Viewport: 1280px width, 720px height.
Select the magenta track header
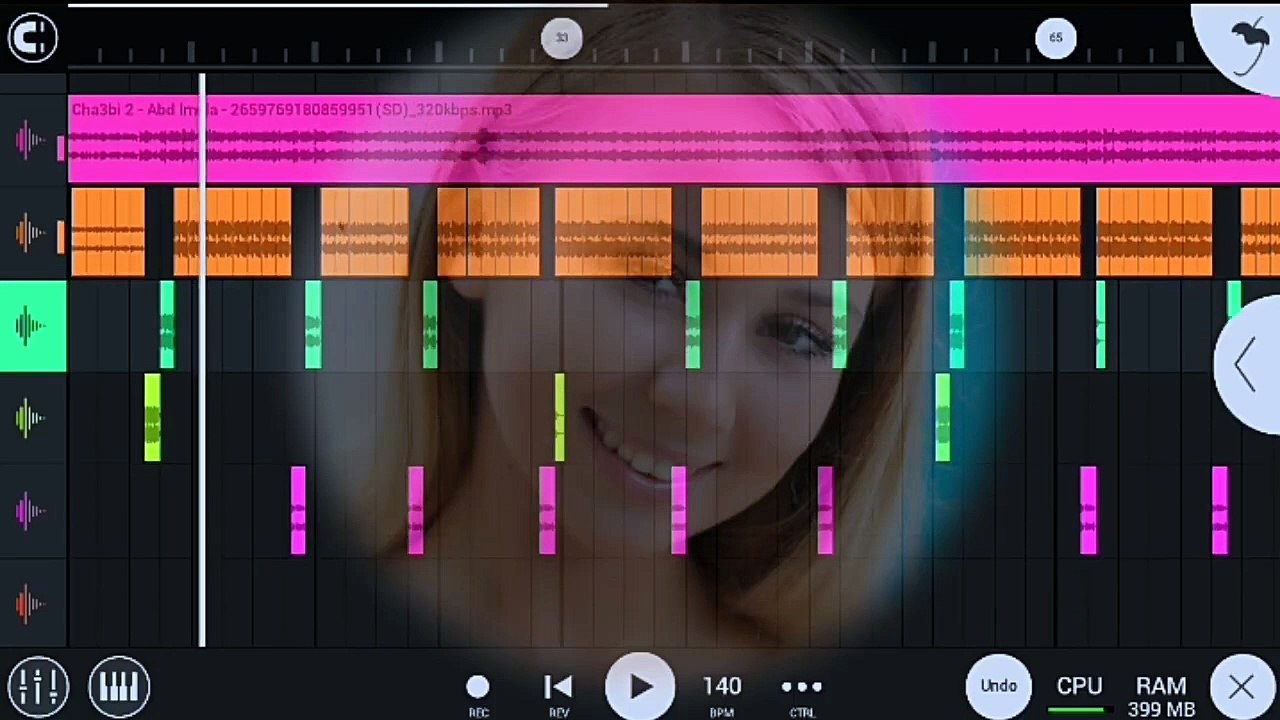point(33,512)
